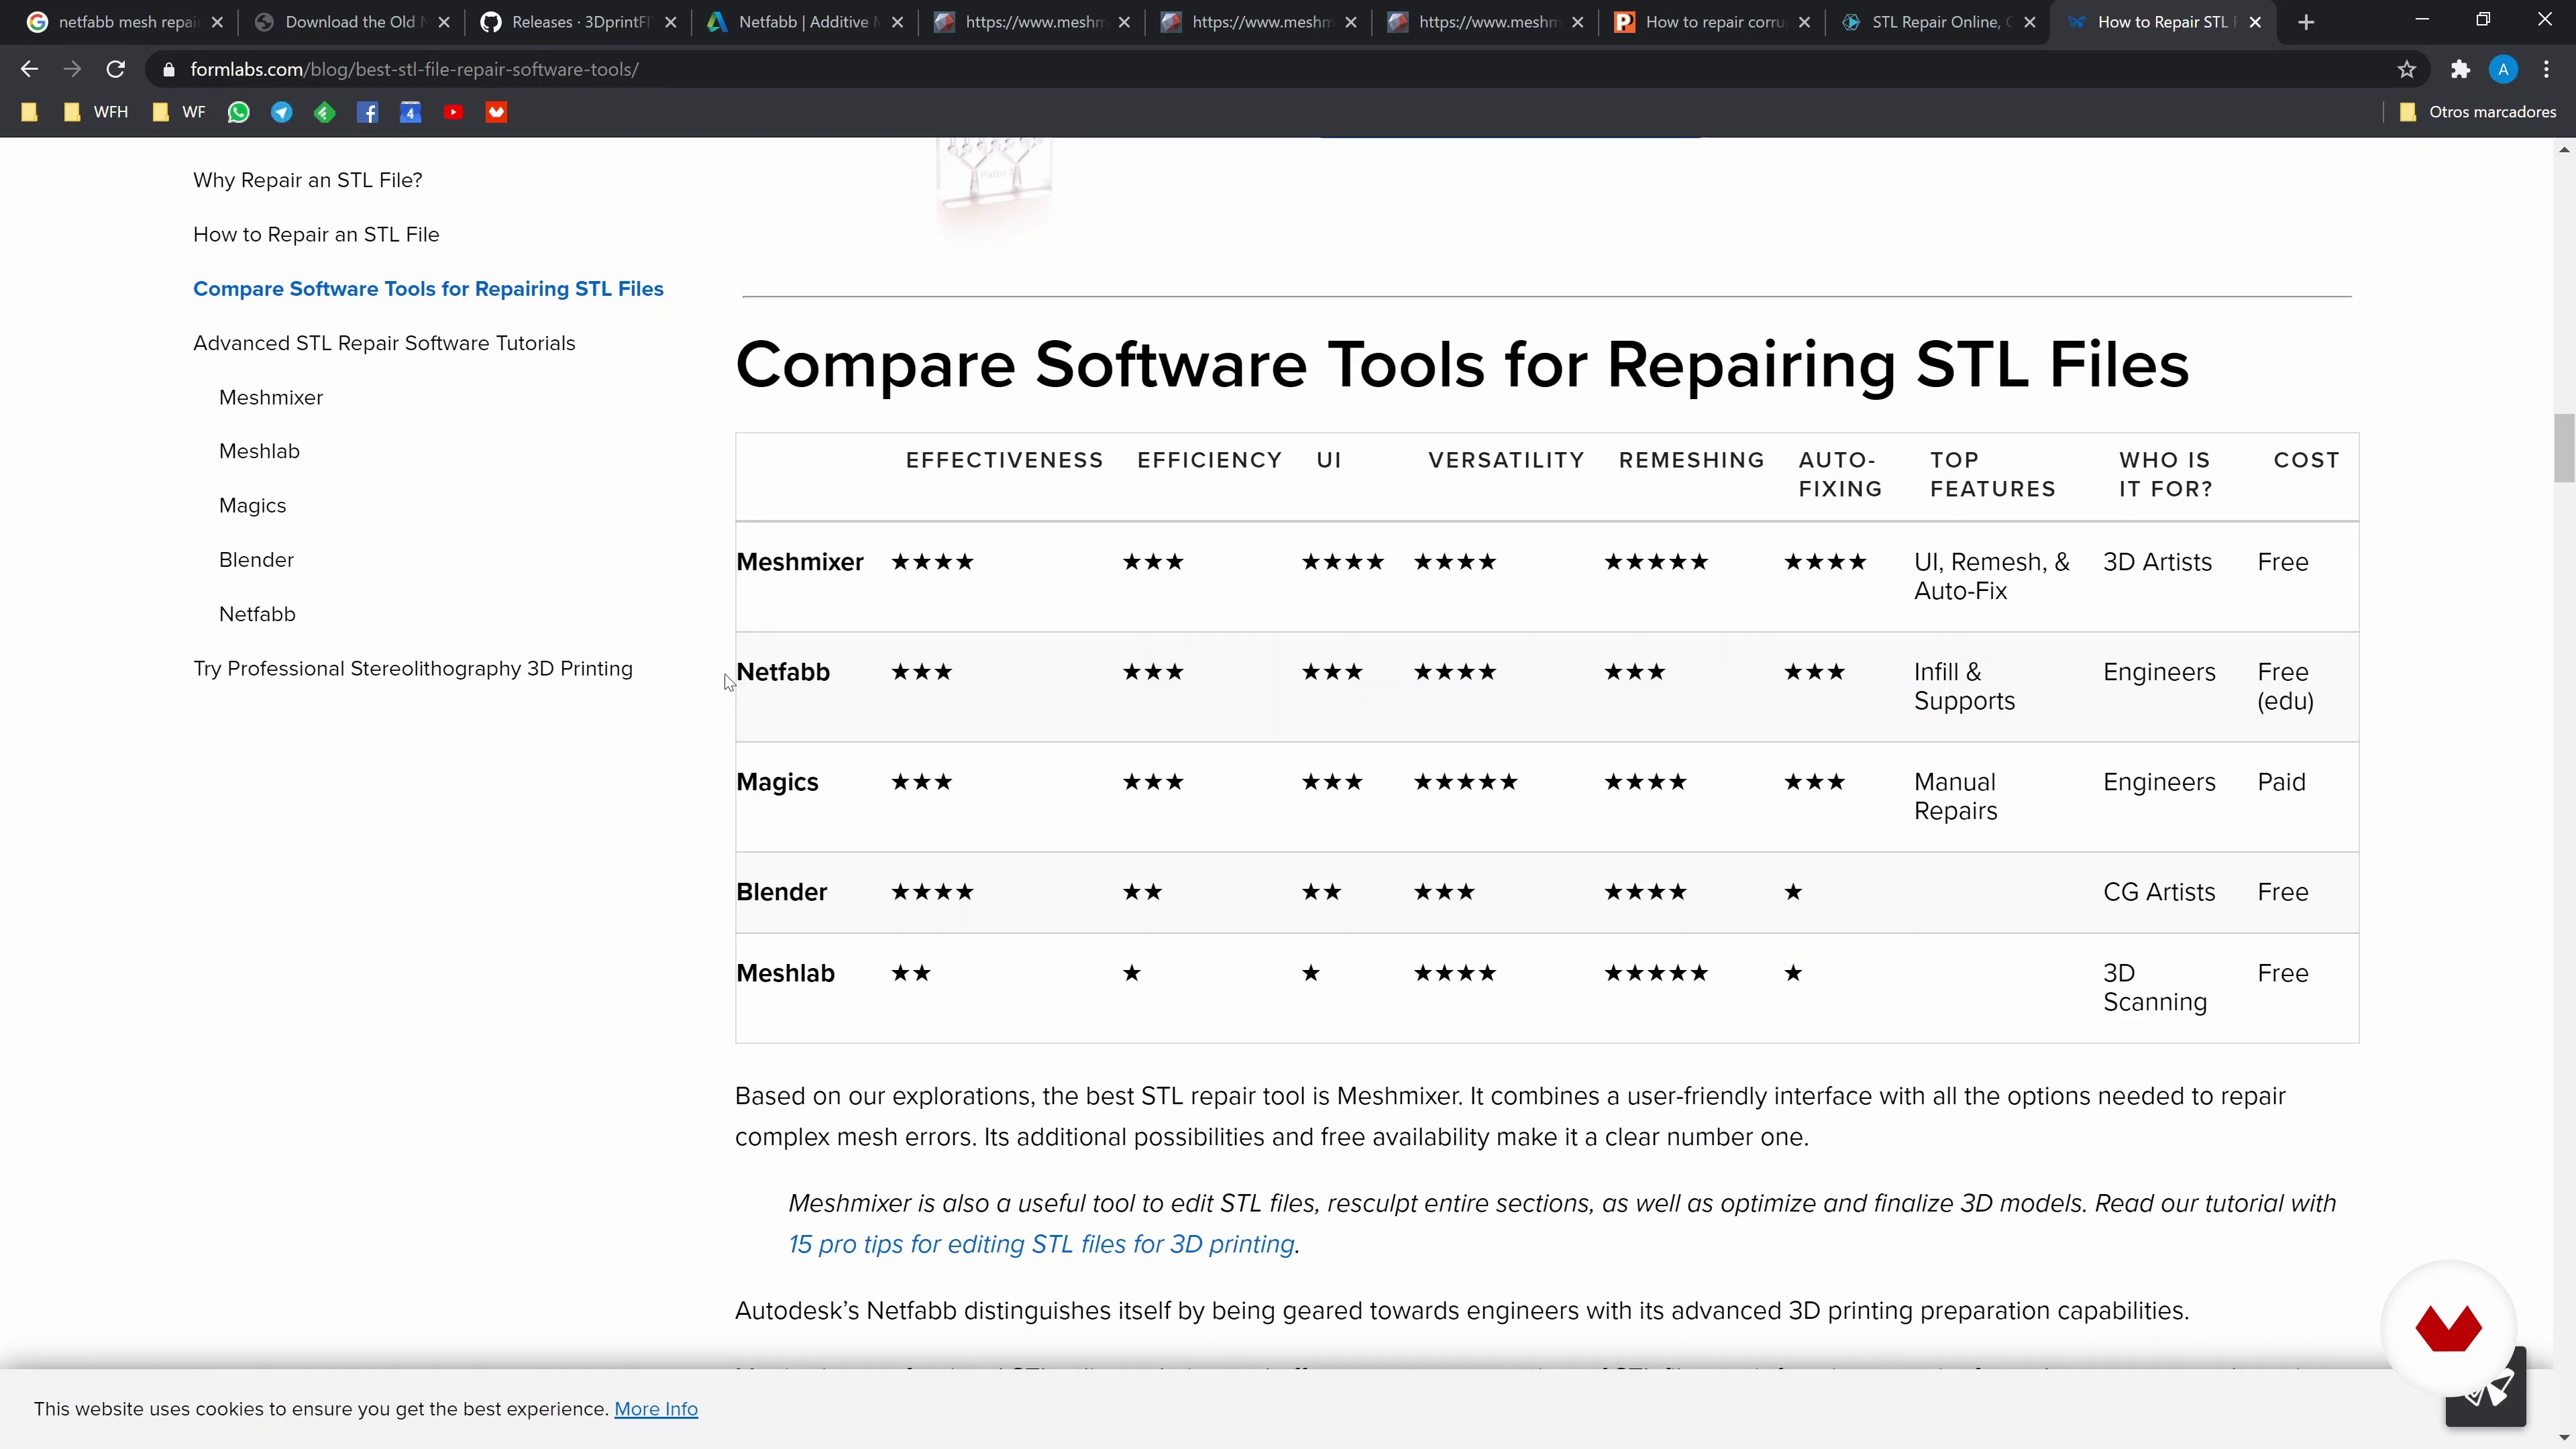The image size is (2576, 1449).
Task: Jump to Blender tutorial in sidebar
Action: click(256, 560)
